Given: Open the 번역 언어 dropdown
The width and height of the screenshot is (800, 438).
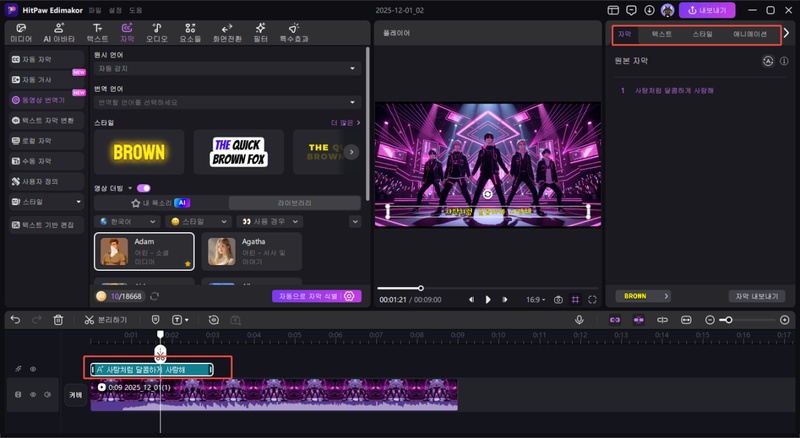Looking at the screenshot, I should (228, 102).
